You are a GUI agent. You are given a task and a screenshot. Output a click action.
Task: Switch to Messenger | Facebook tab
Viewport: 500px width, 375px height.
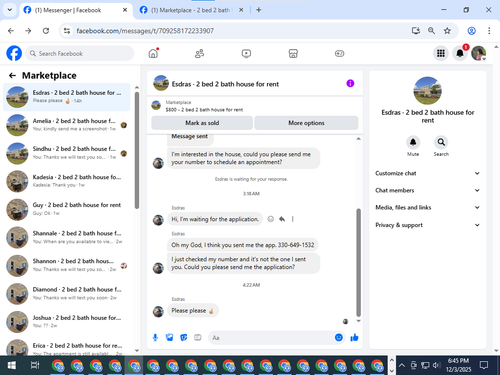tap(75, 10)
